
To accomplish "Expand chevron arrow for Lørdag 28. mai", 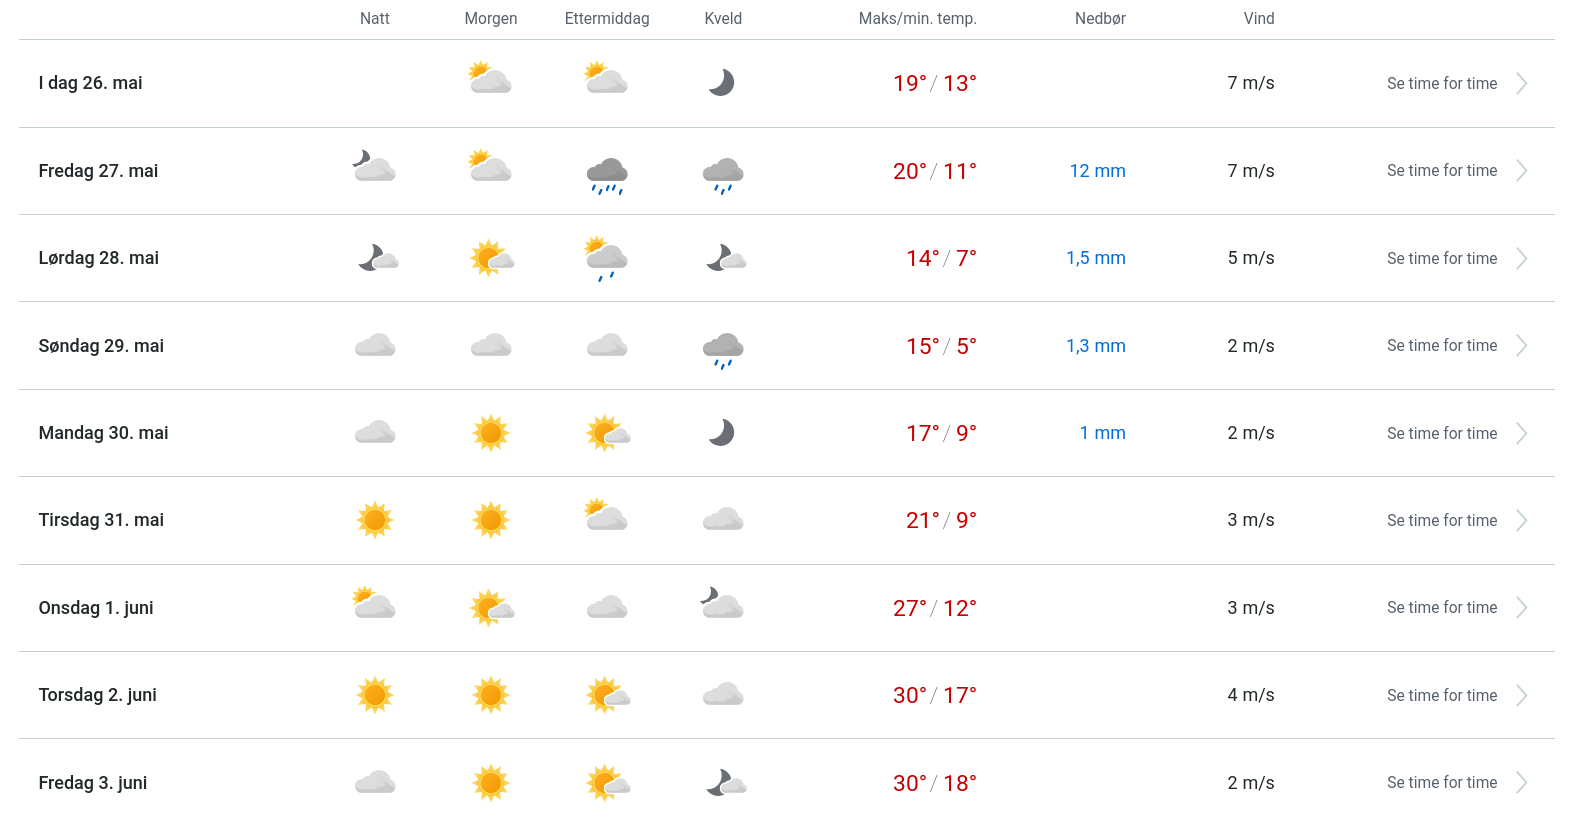I will pos(1522,259).
